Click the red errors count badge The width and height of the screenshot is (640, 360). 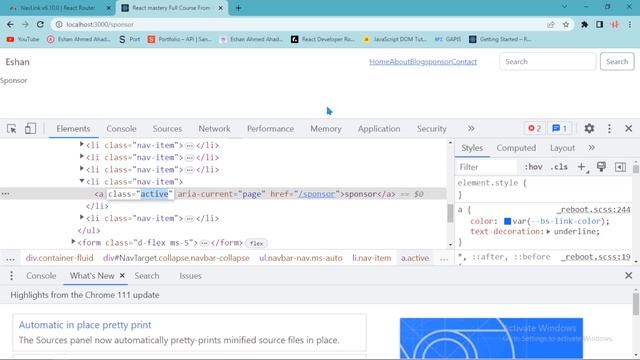pos(534,129)
